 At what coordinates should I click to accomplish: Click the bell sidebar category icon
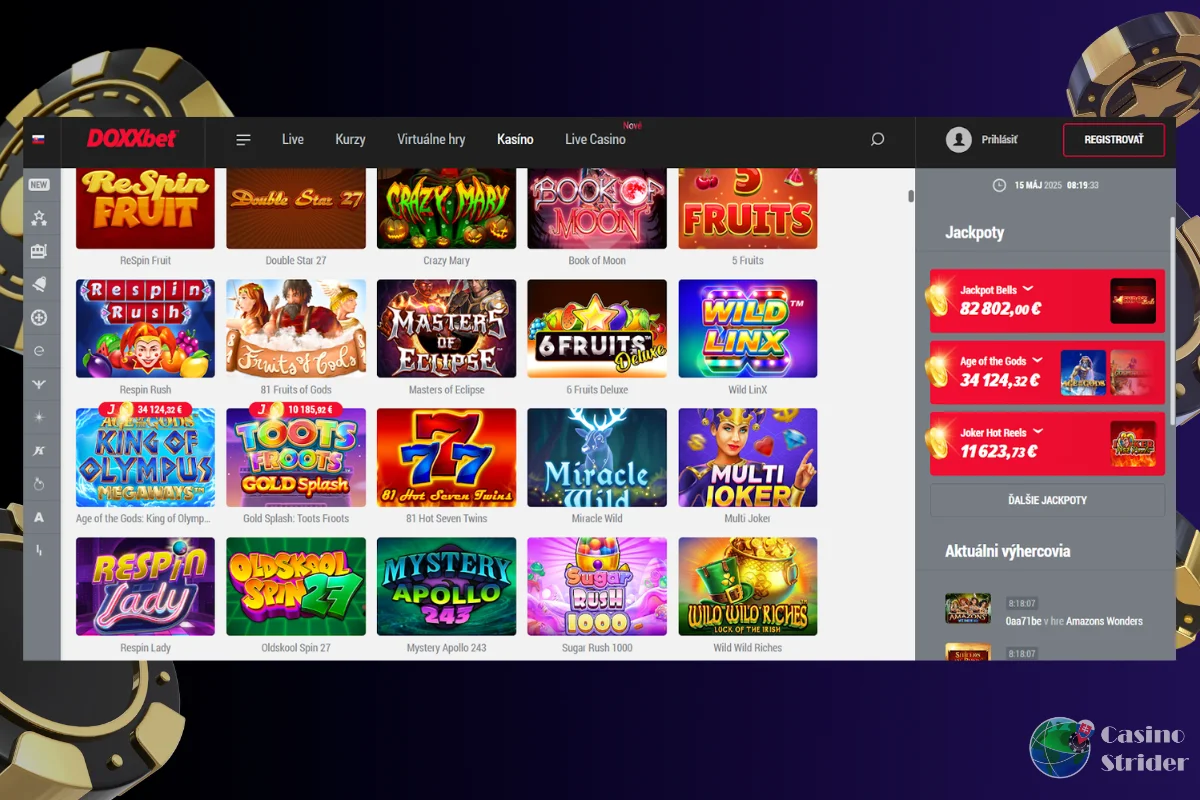coord(39,284)
